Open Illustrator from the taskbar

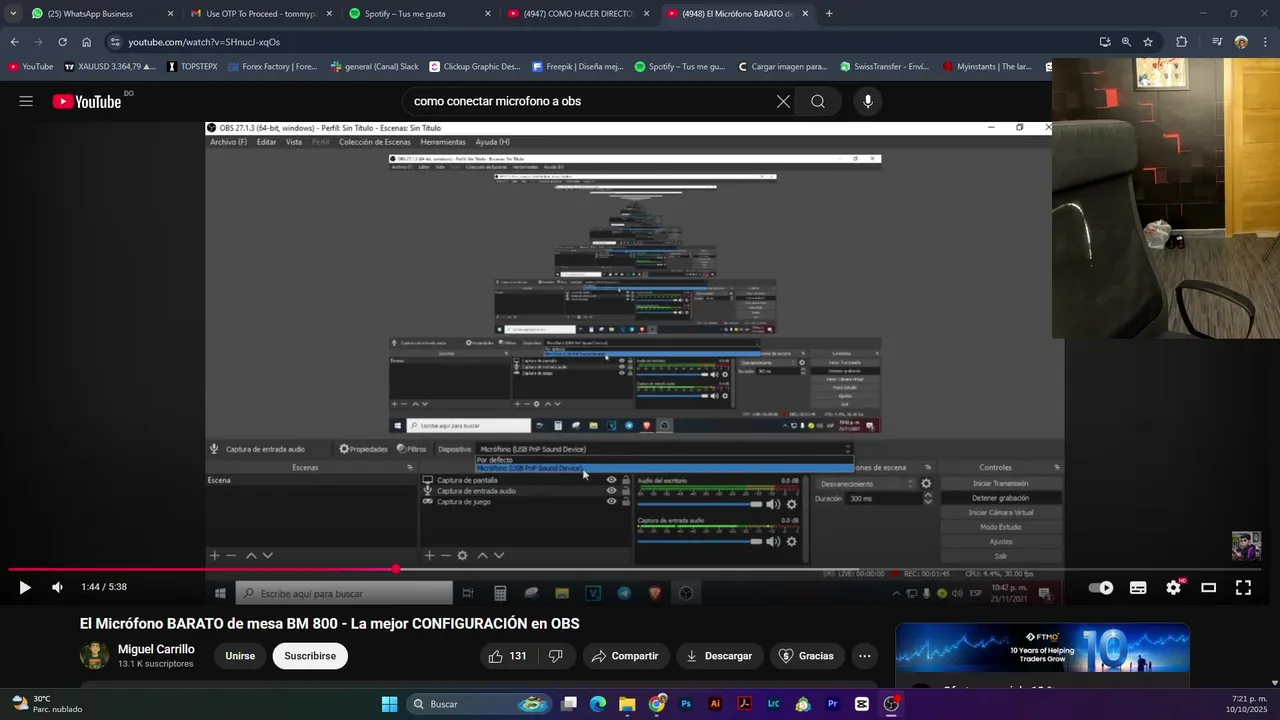point(715,704)
